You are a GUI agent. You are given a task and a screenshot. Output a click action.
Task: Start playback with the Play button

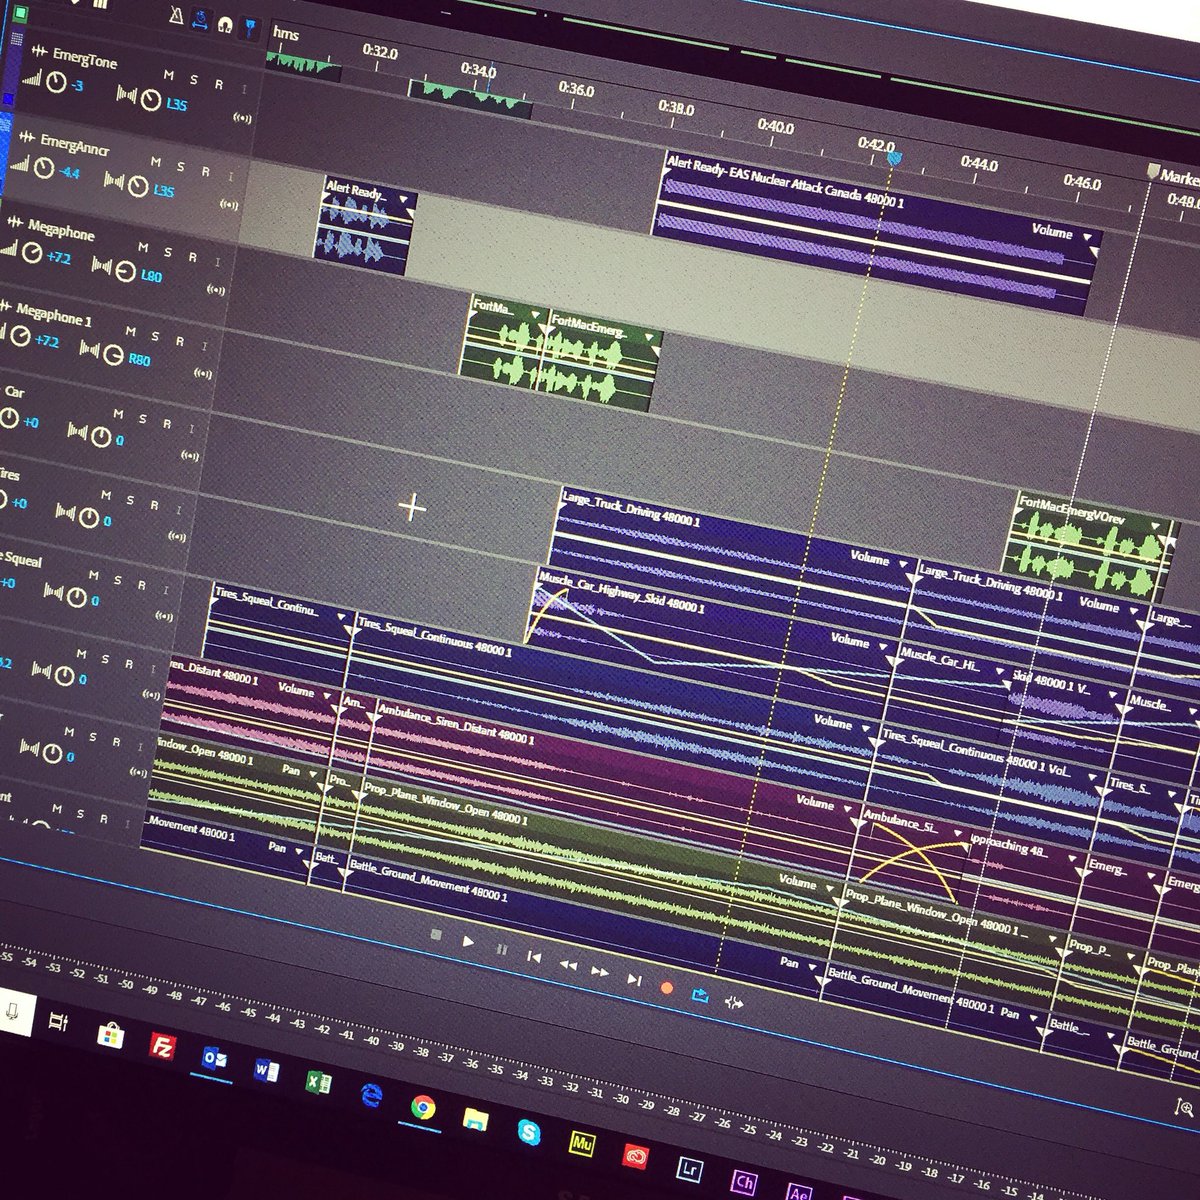(469, 942)
